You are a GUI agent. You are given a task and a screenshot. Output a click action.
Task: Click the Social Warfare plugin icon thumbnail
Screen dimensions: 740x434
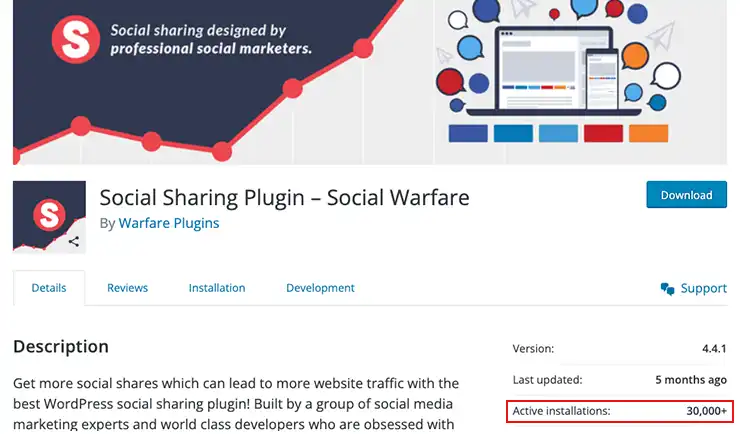tap(49, 217)
